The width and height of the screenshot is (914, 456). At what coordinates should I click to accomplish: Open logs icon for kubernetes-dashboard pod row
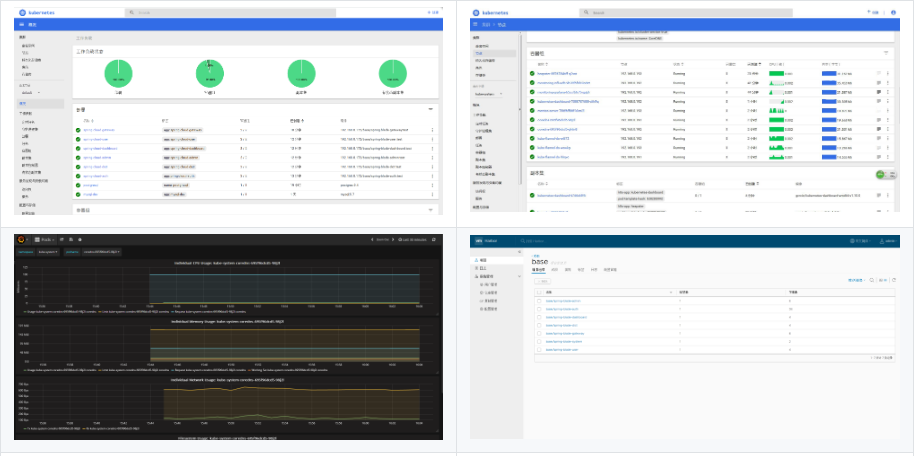(x=878, y=101)
